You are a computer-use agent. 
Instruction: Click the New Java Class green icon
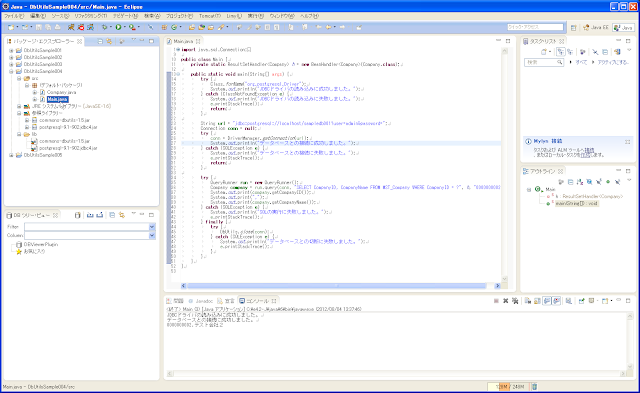coord(174,27)
